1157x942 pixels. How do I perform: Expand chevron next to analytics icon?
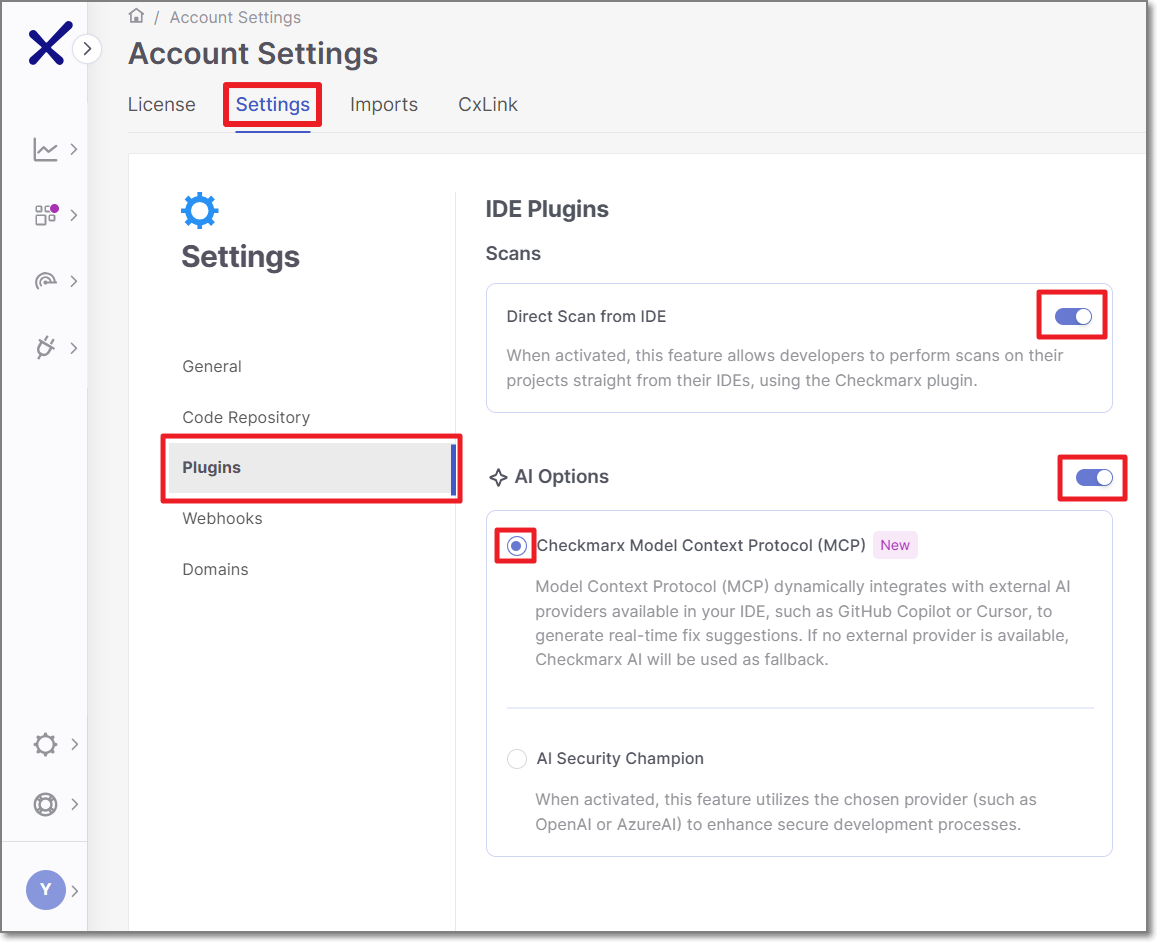click(74, 150)
